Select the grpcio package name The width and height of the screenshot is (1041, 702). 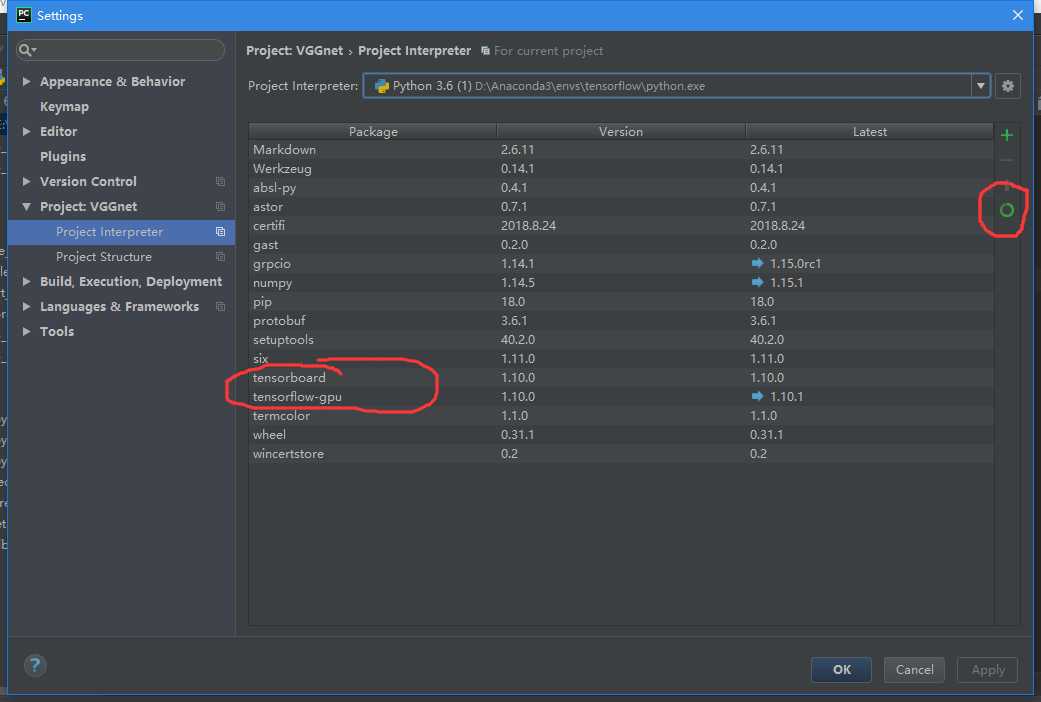(272, 264)
